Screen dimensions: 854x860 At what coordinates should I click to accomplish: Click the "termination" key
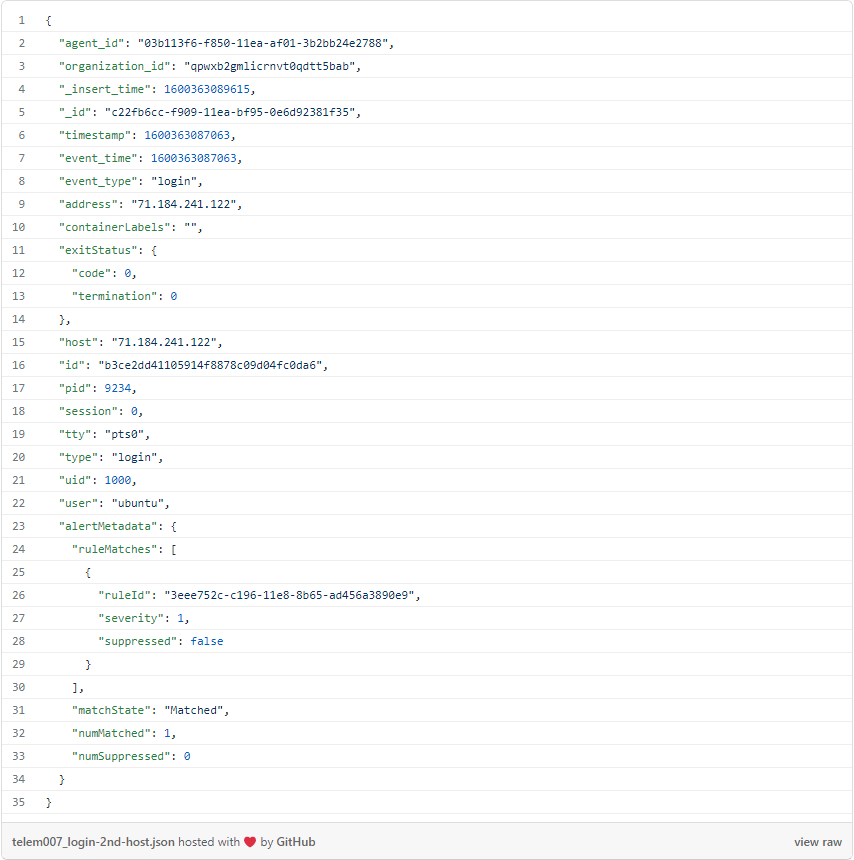115,297
